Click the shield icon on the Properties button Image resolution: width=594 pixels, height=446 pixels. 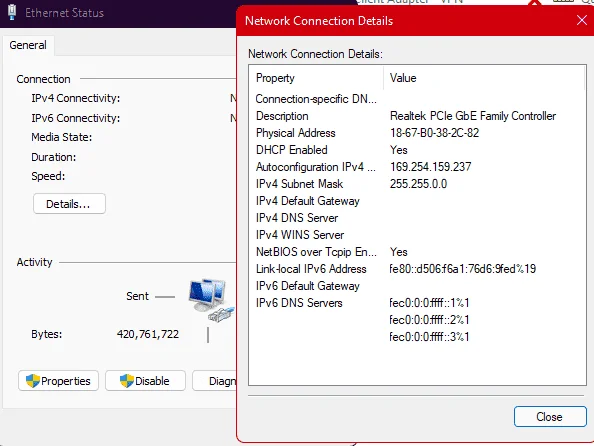click(x=33, y=381)
